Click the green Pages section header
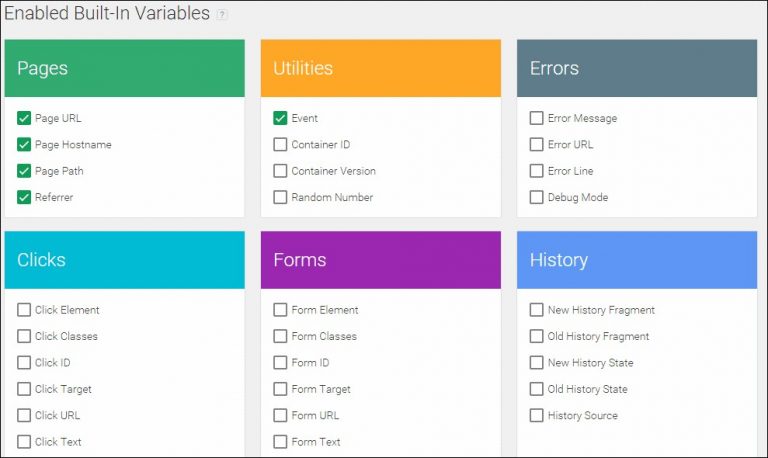This screenshot has width=768, height=458. [124, 68]
